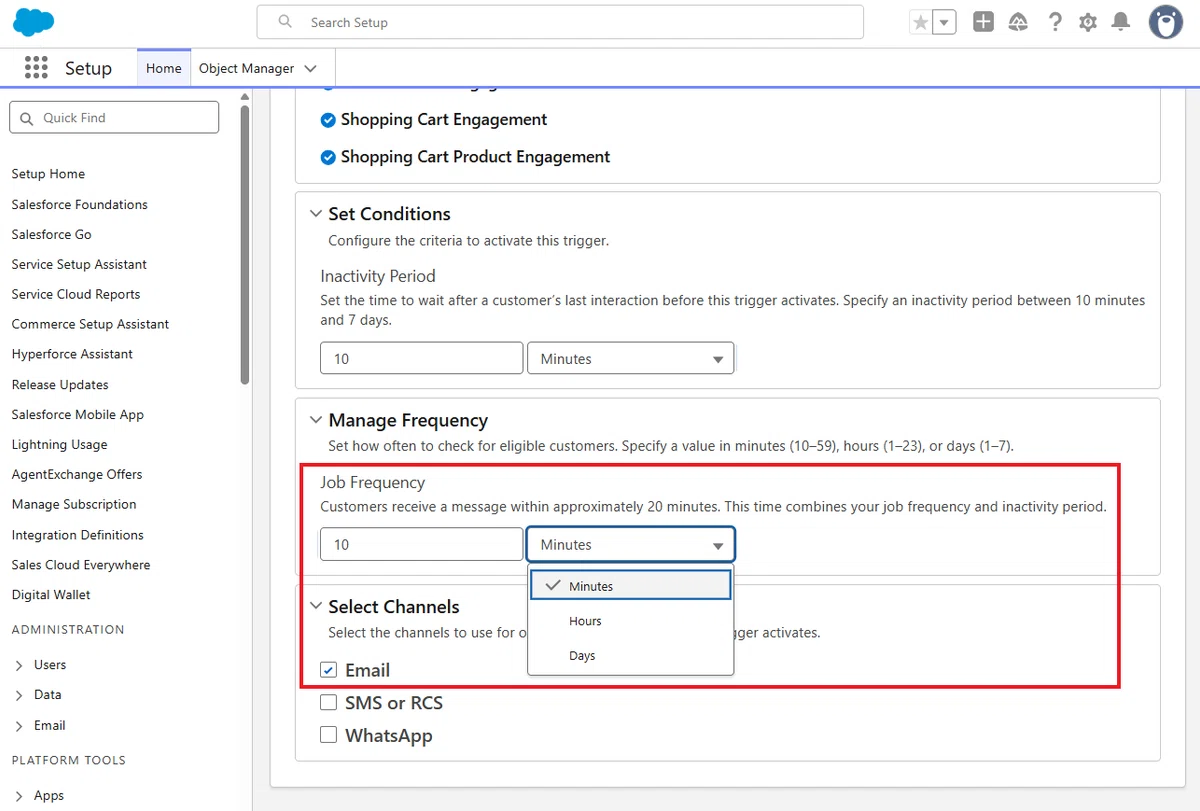Open the App Launcher grid icon
1200x811 pixels.
click(36, 68)
